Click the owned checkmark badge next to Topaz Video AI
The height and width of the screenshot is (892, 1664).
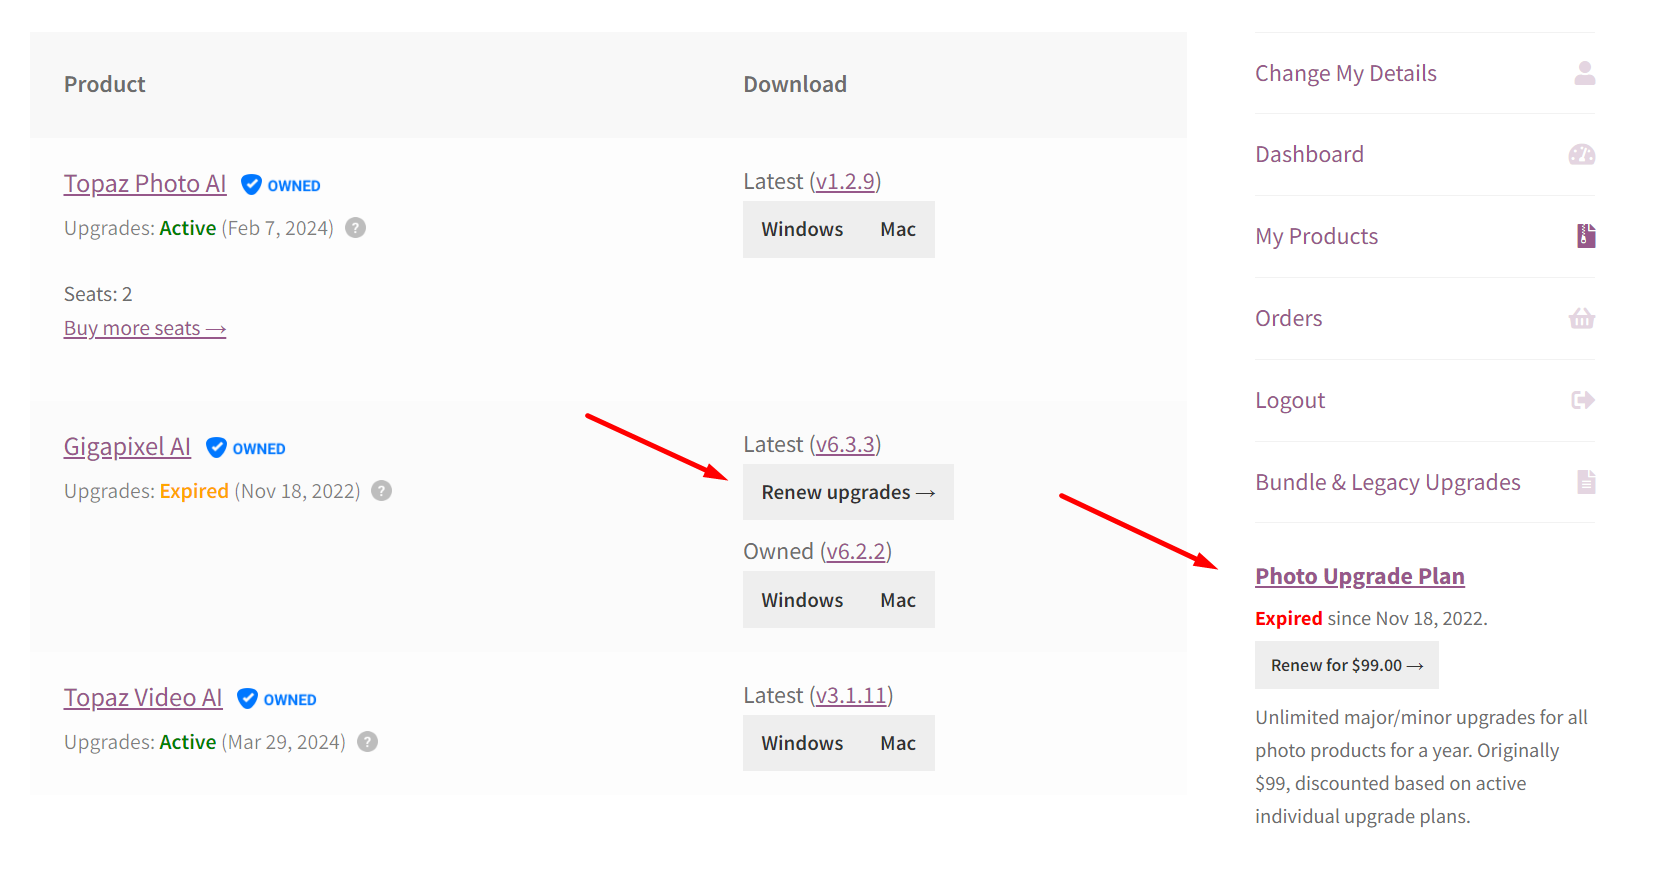click(277, 699)
